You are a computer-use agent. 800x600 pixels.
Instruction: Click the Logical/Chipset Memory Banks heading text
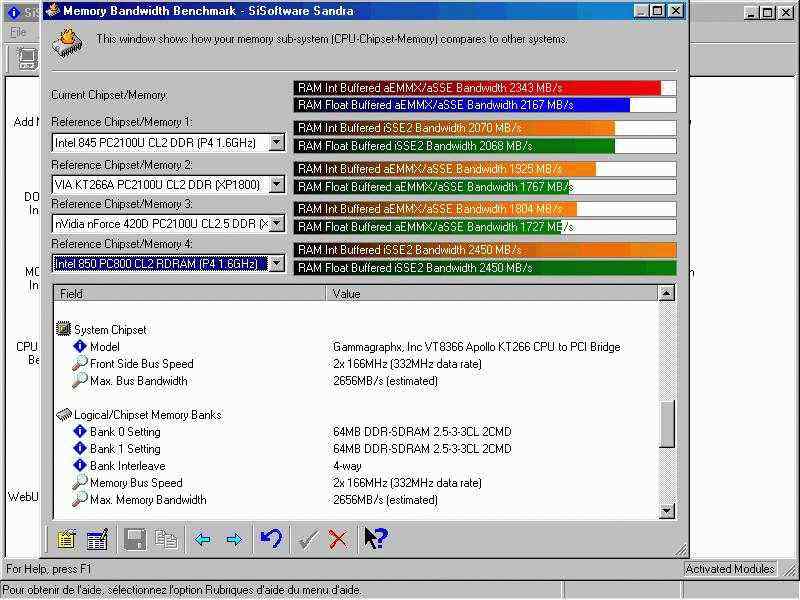pos(148,415)
